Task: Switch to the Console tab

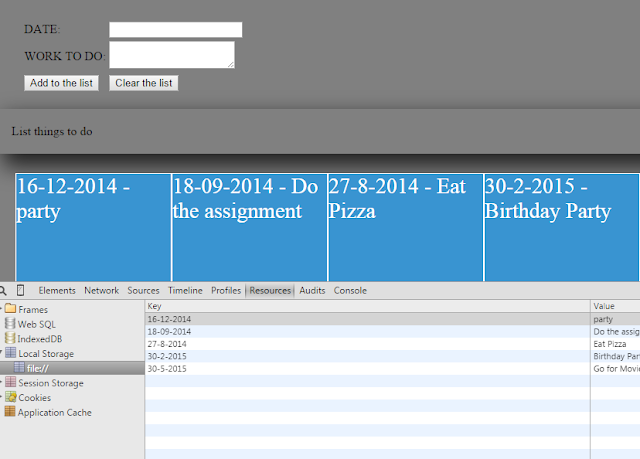Action: click(350, 290)
